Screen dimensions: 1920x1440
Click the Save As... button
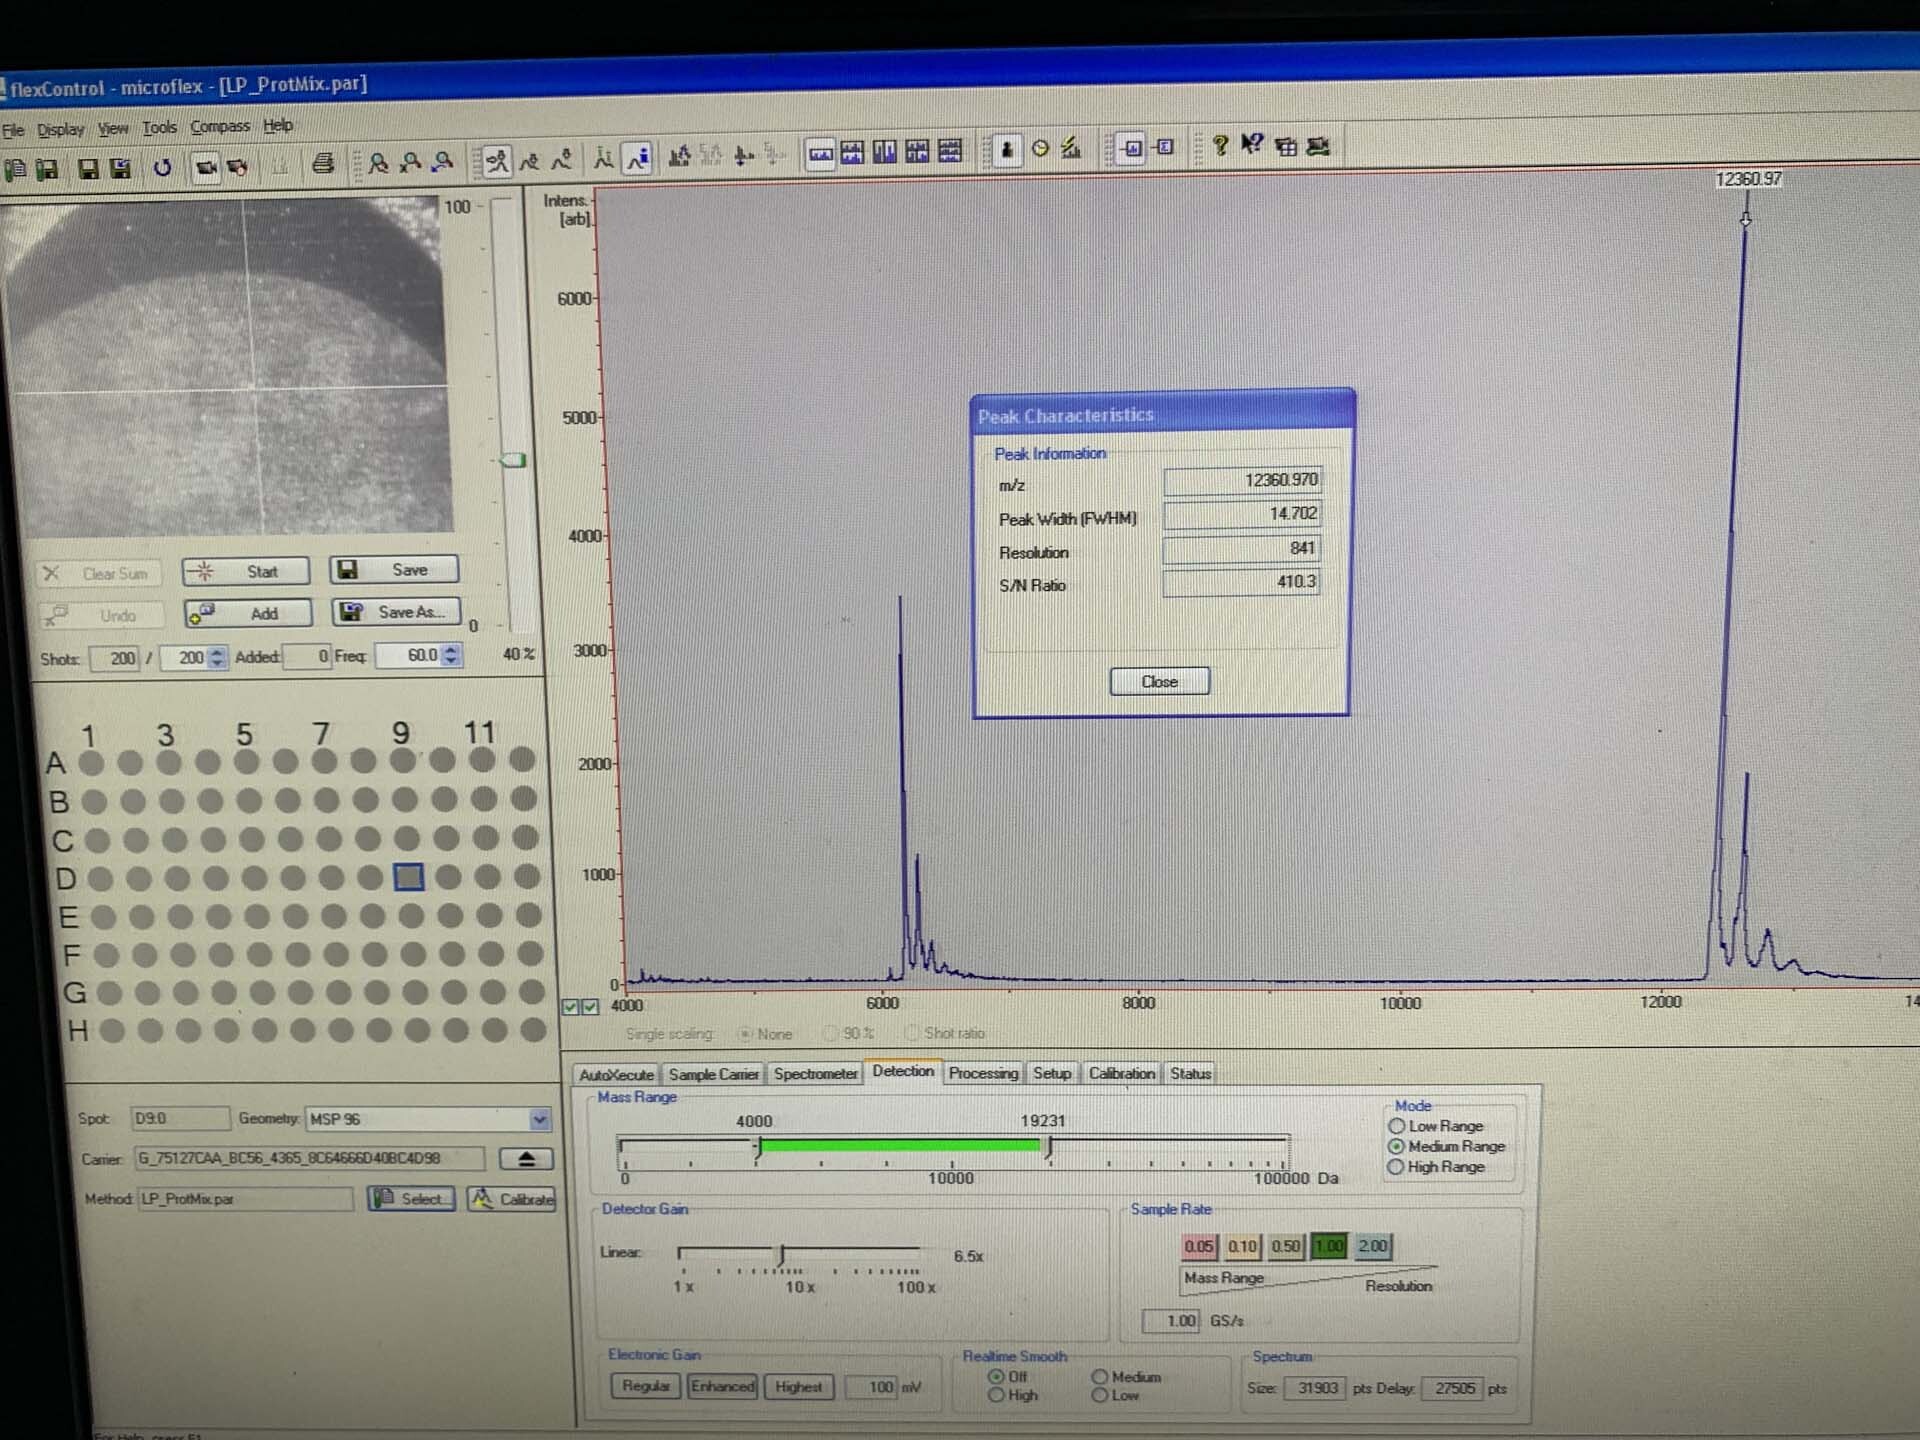click(396, 612)
